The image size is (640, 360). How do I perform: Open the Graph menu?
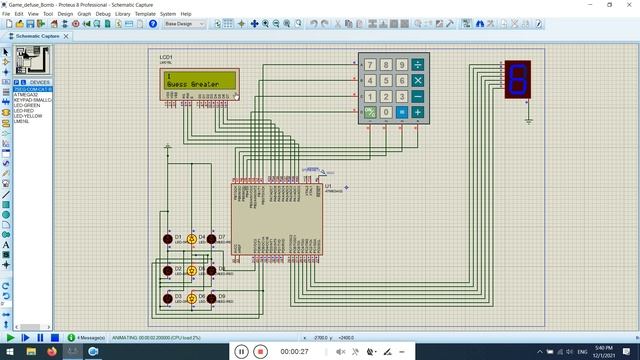[x=84, y=14]
